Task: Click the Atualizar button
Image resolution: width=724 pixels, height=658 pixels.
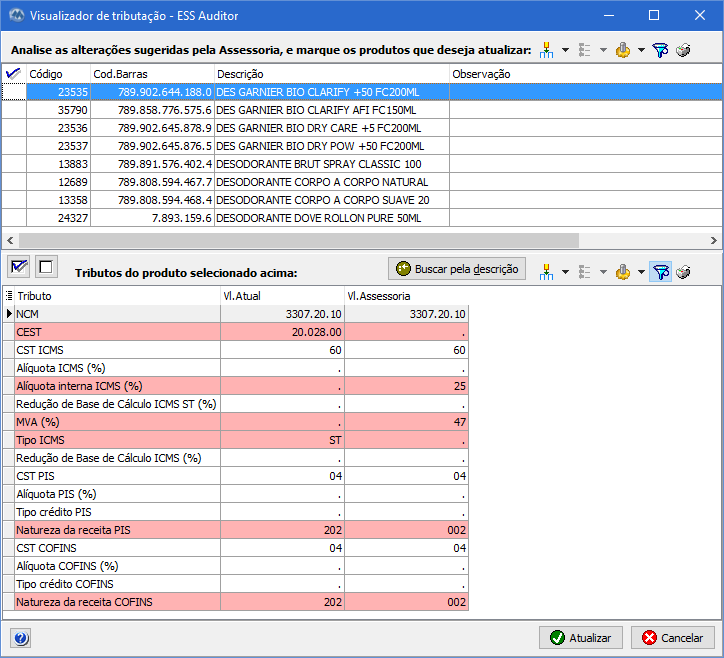Action: (580, 638)
